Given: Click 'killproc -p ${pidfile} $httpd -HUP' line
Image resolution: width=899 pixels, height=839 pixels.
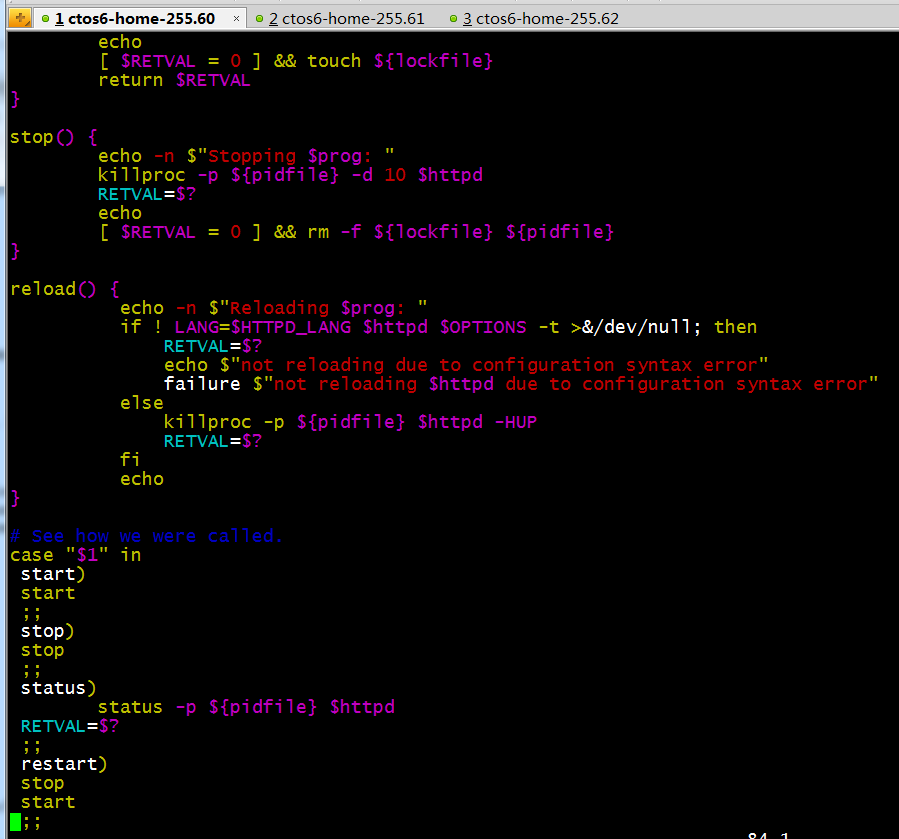Looking at the screenshot, I should pos(351,422).
